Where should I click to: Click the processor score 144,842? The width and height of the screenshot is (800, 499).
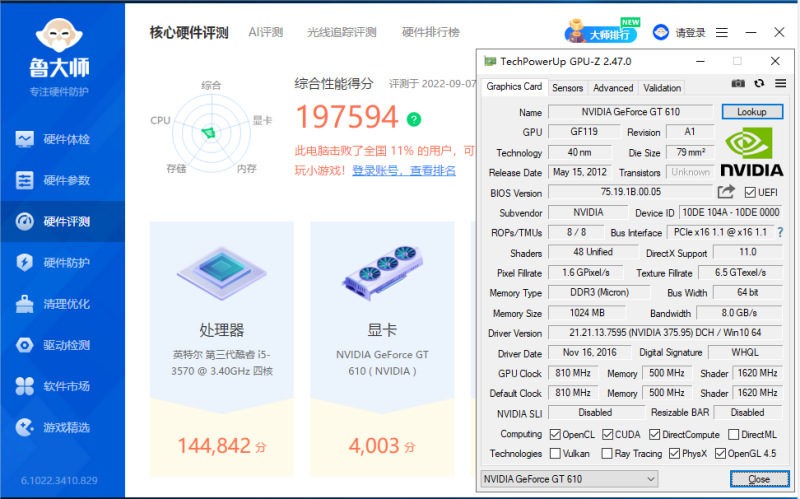tap(214, 446)
